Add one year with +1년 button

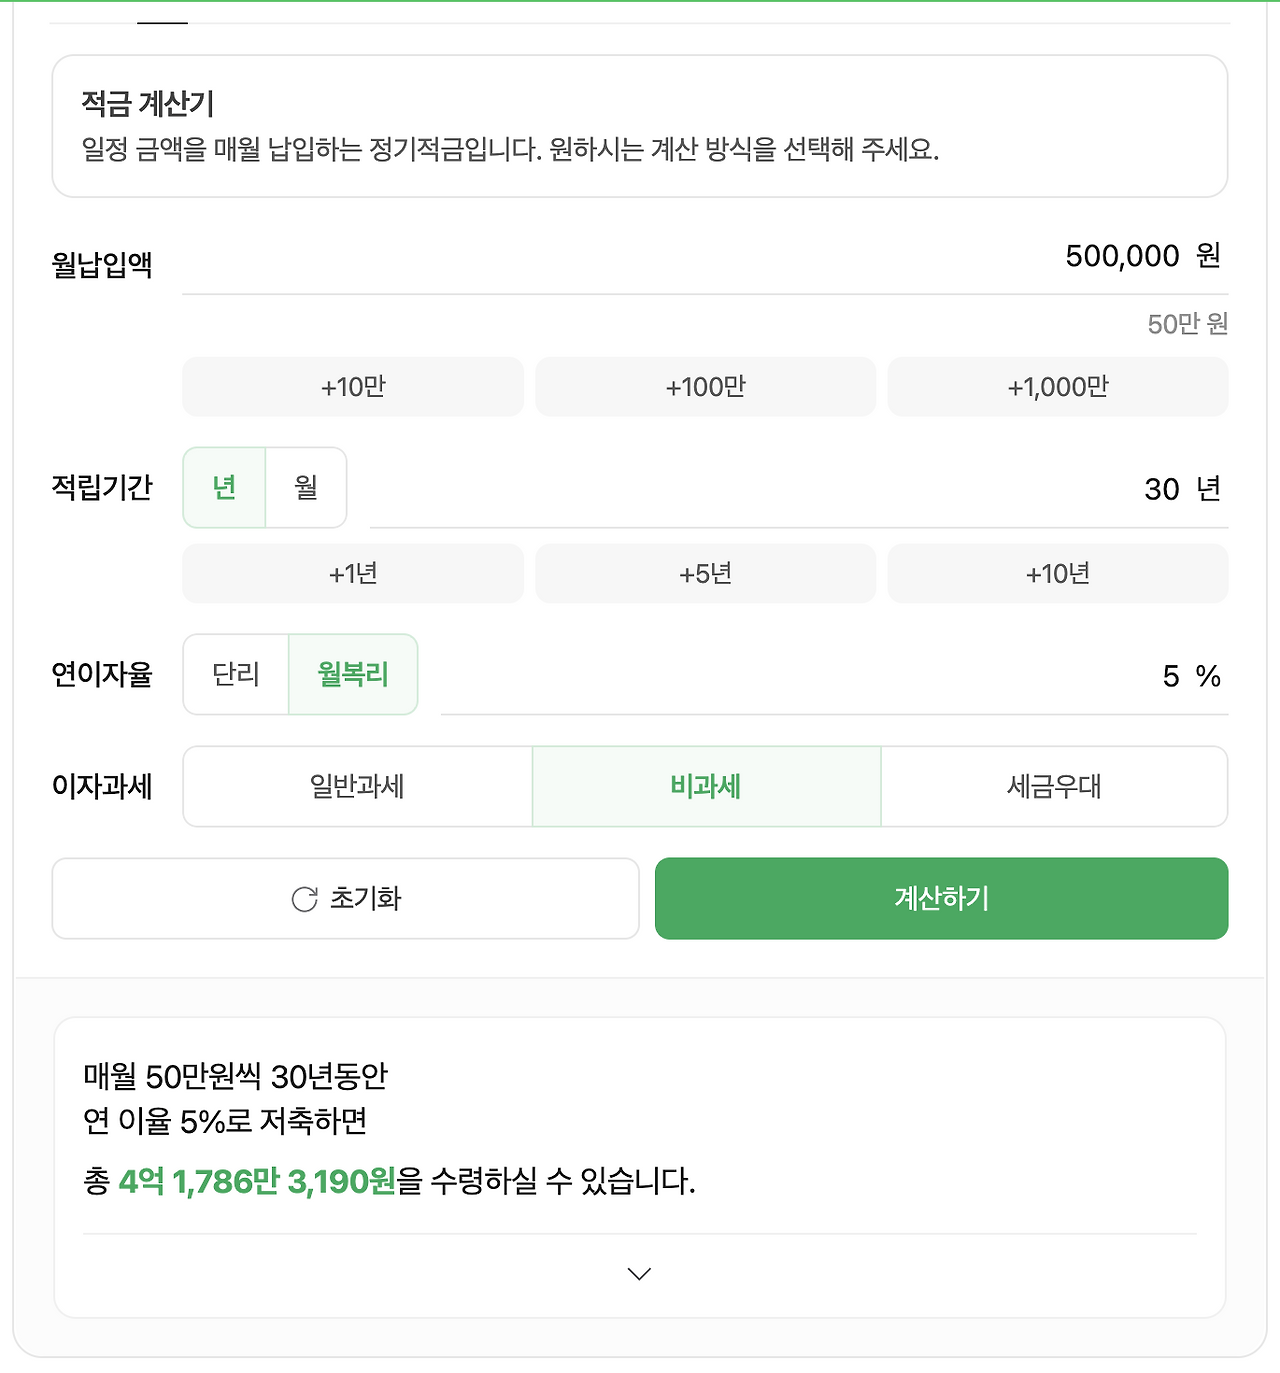[352, 573]
